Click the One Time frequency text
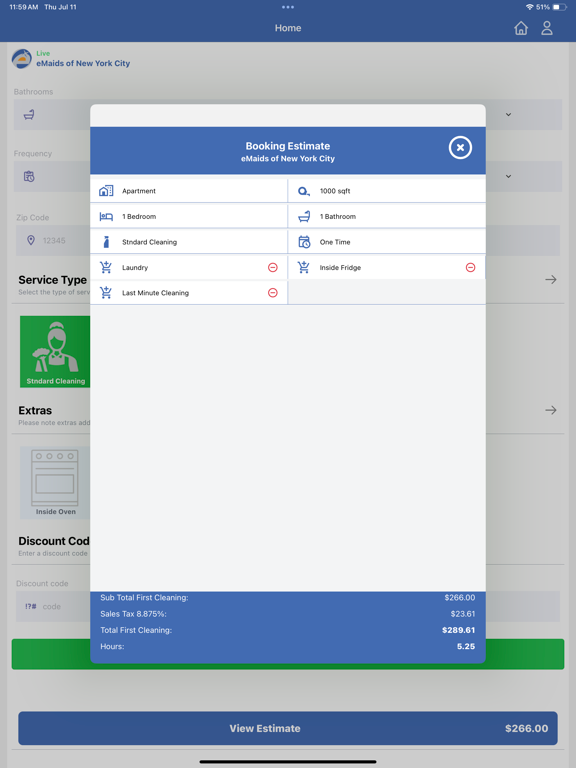576x768 pixels. click(335, 242)
